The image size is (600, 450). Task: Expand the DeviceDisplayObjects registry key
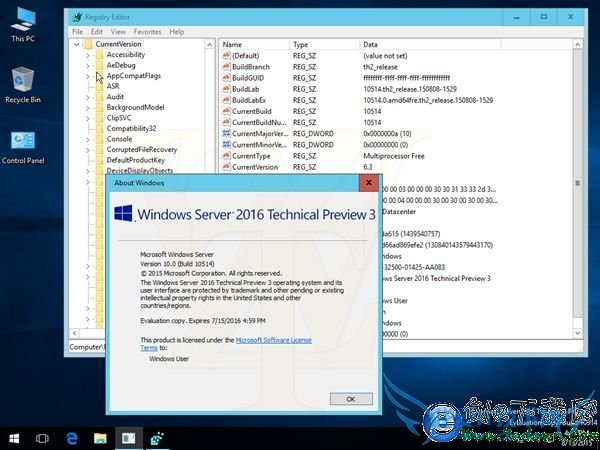click(88, 171)
